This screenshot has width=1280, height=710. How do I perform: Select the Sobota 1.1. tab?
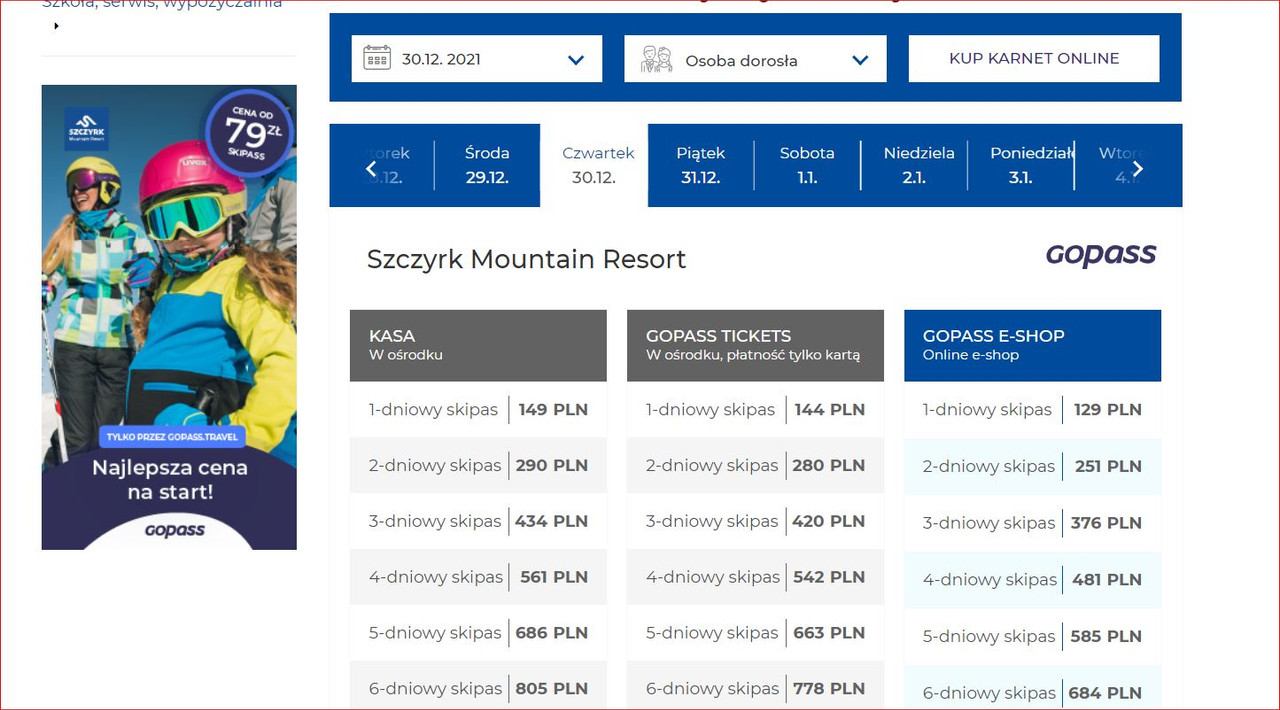coord(807,165)
